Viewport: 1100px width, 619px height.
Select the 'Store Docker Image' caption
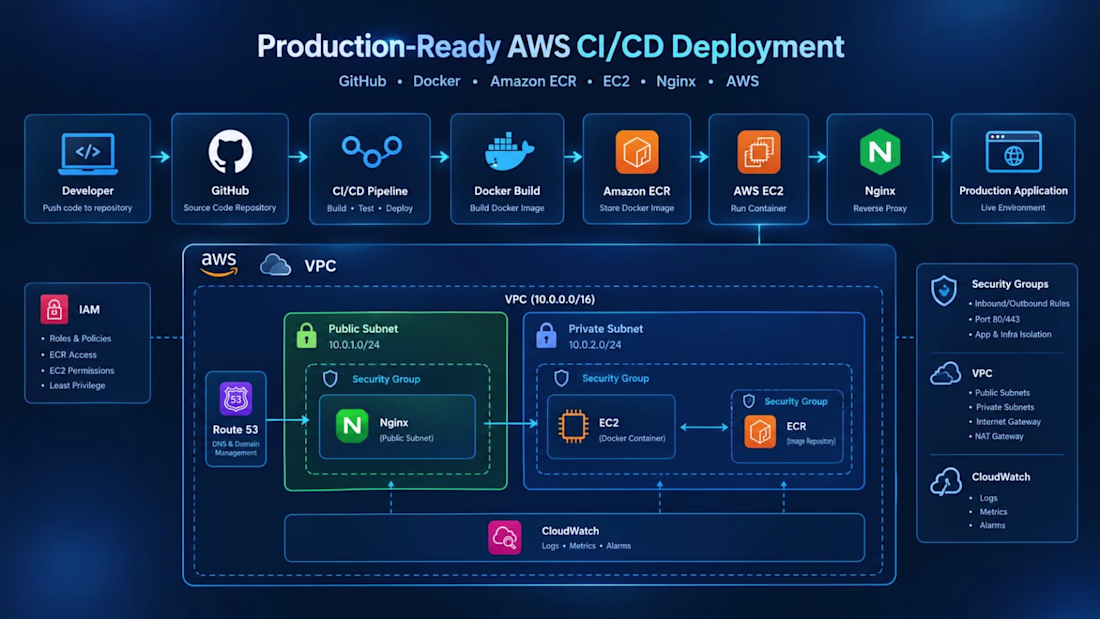point(637,208)
